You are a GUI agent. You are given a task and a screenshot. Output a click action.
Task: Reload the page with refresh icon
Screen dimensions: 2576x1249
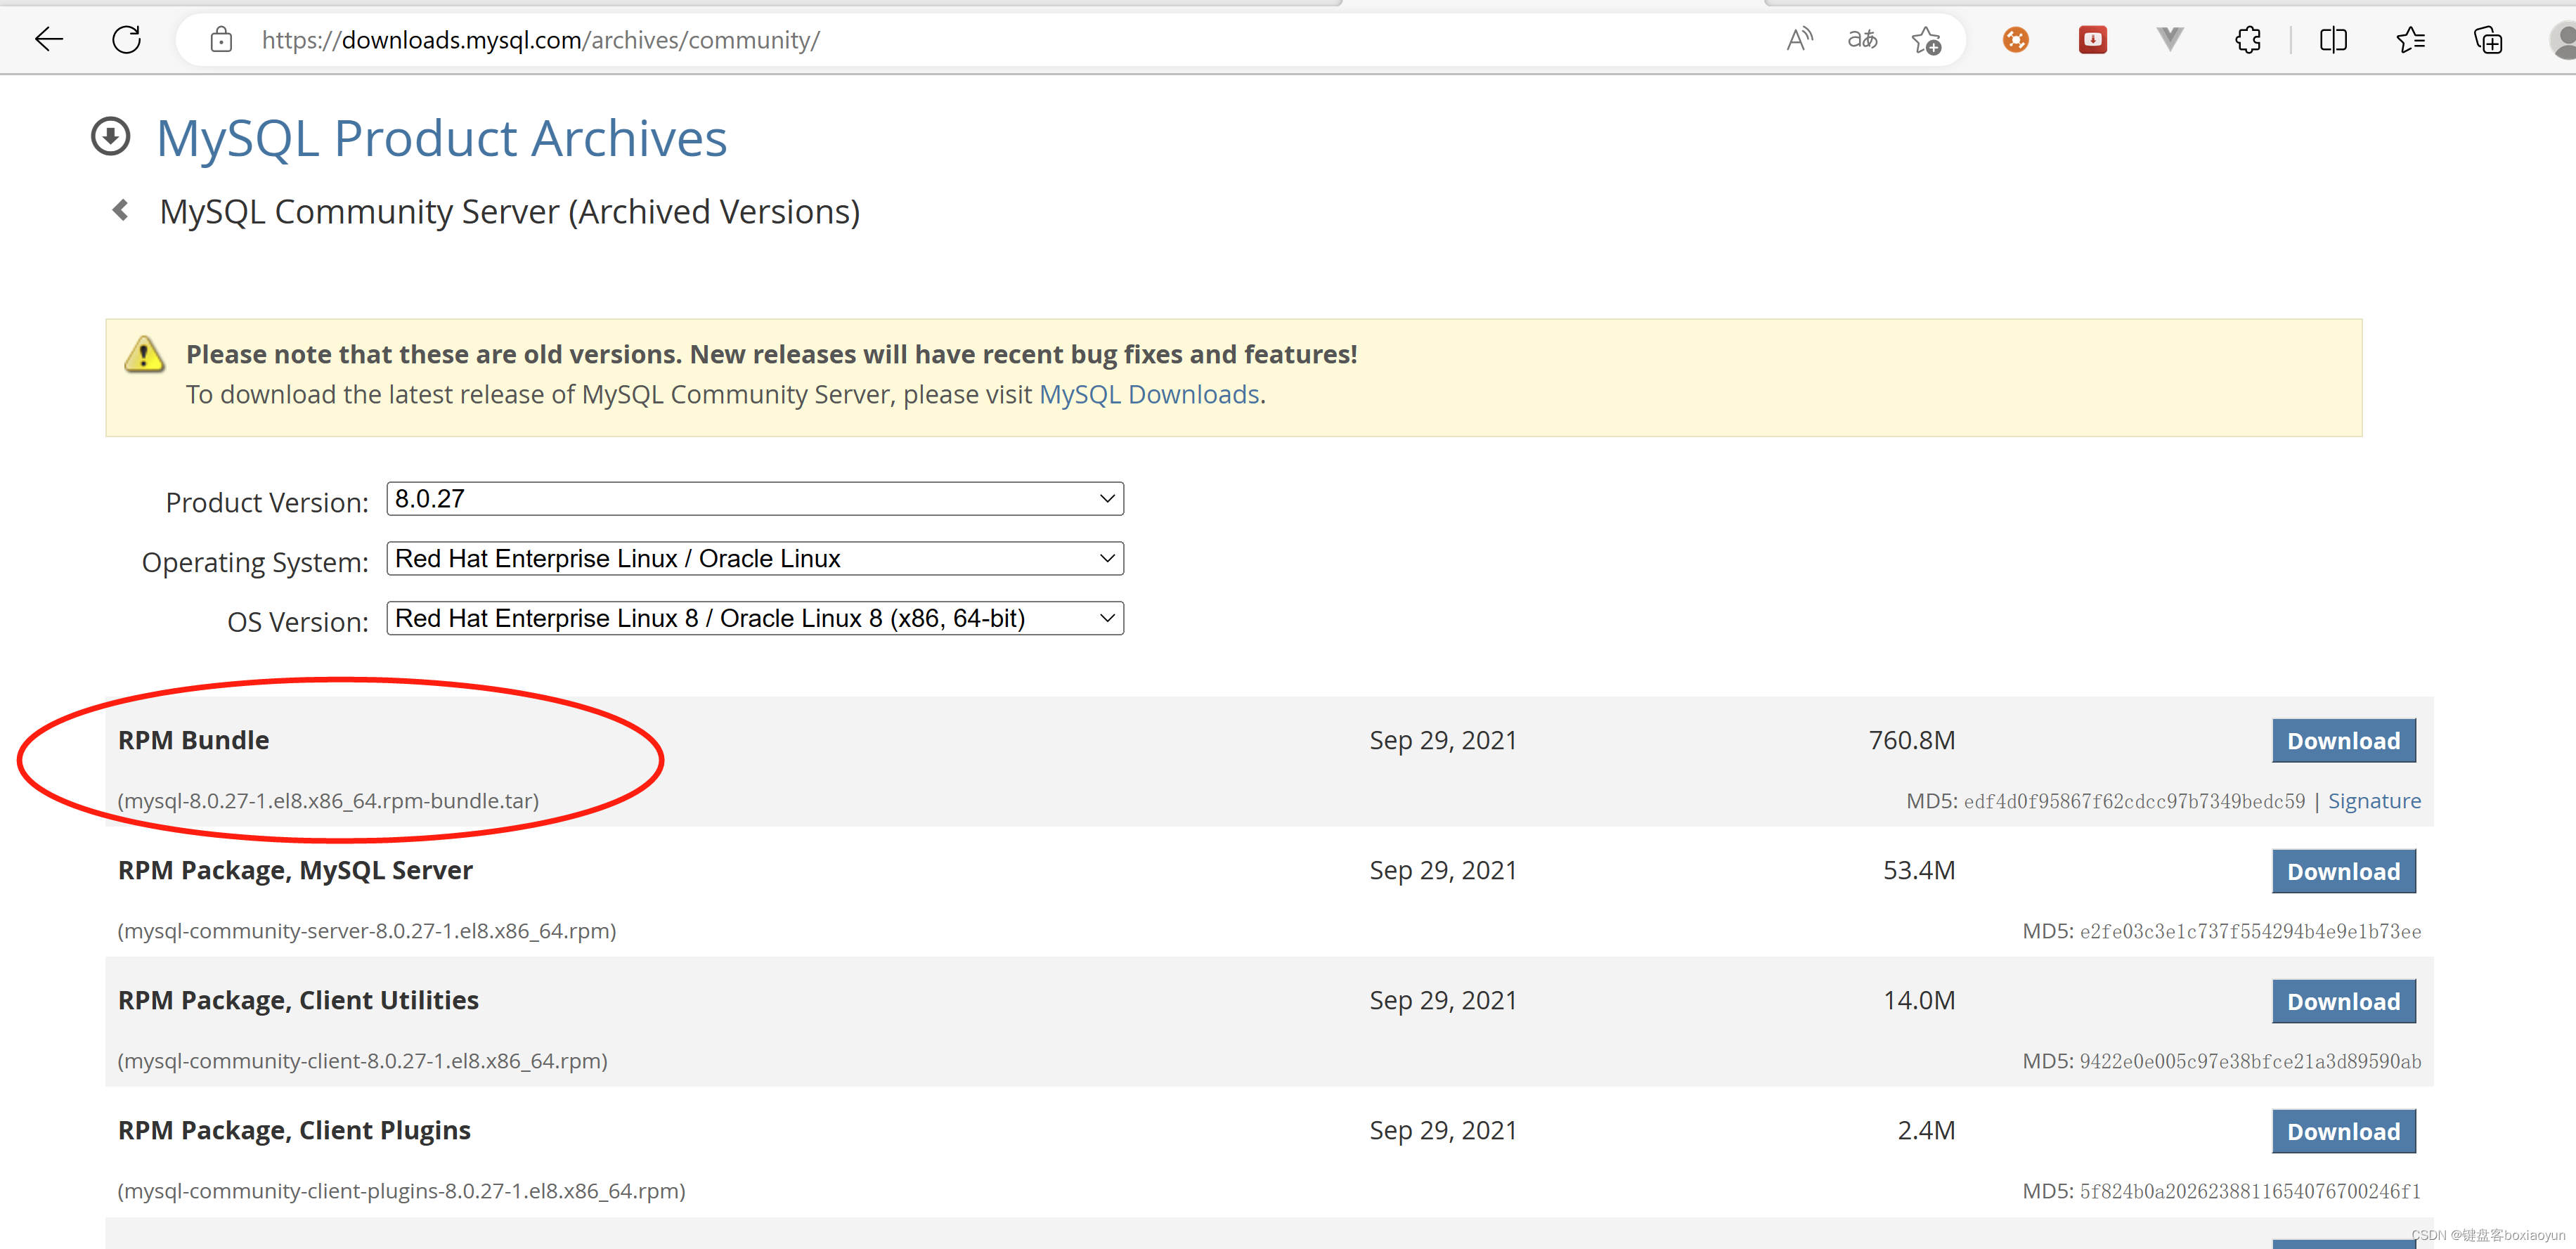127,40
